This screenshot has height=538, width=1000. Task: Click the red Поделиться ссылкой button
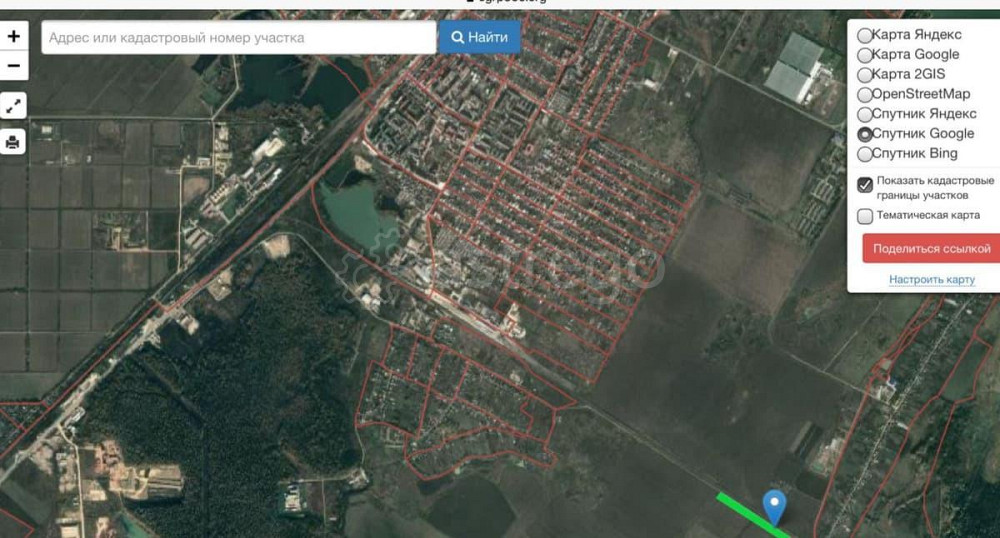tap(930, 248)
